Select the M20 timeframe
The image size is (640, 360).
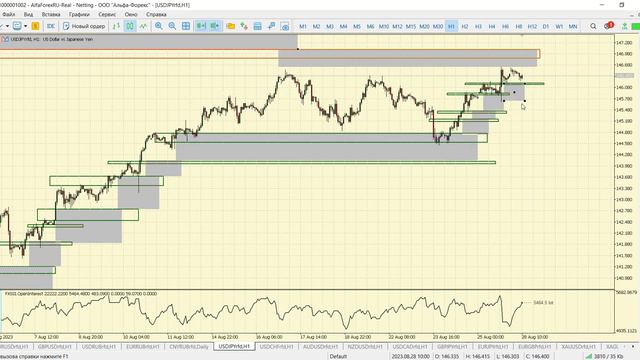point(424,26)
